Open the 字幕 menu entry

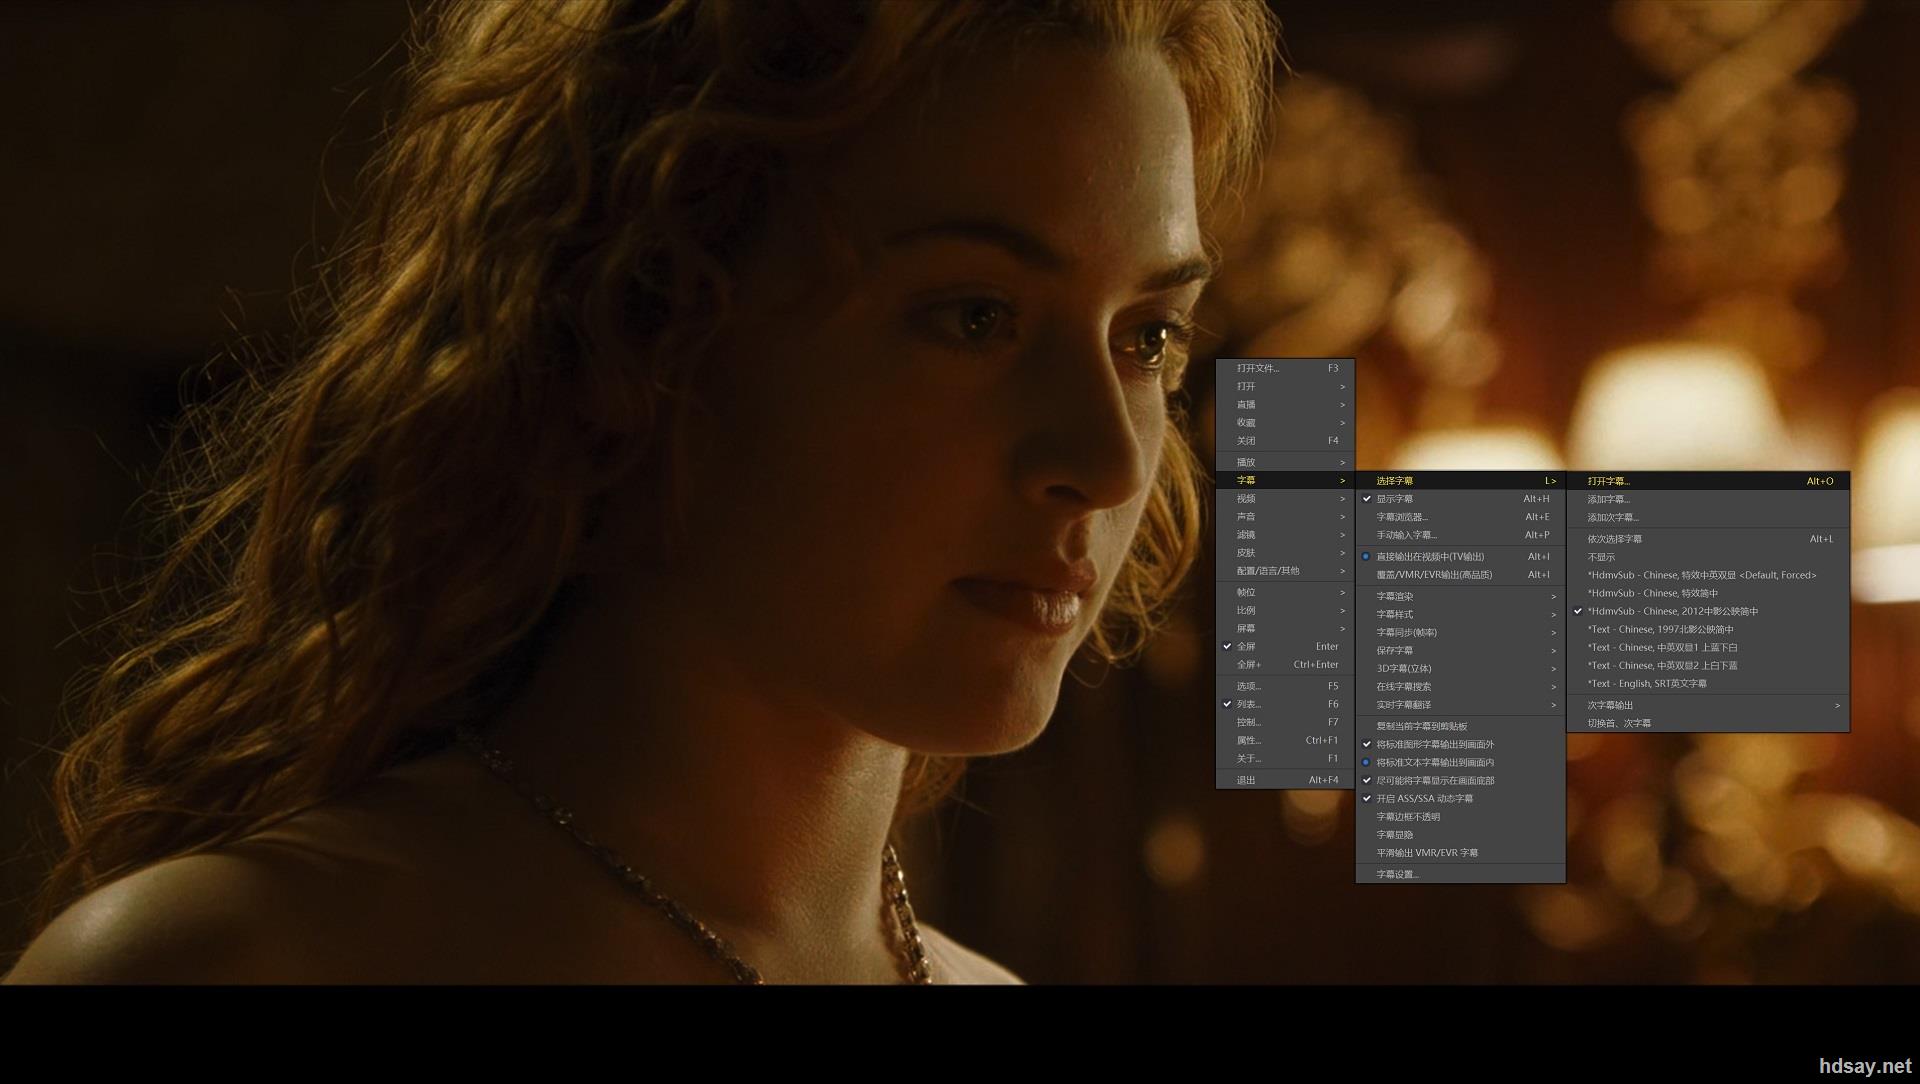pyautogui.click(x=1285, y=480)
